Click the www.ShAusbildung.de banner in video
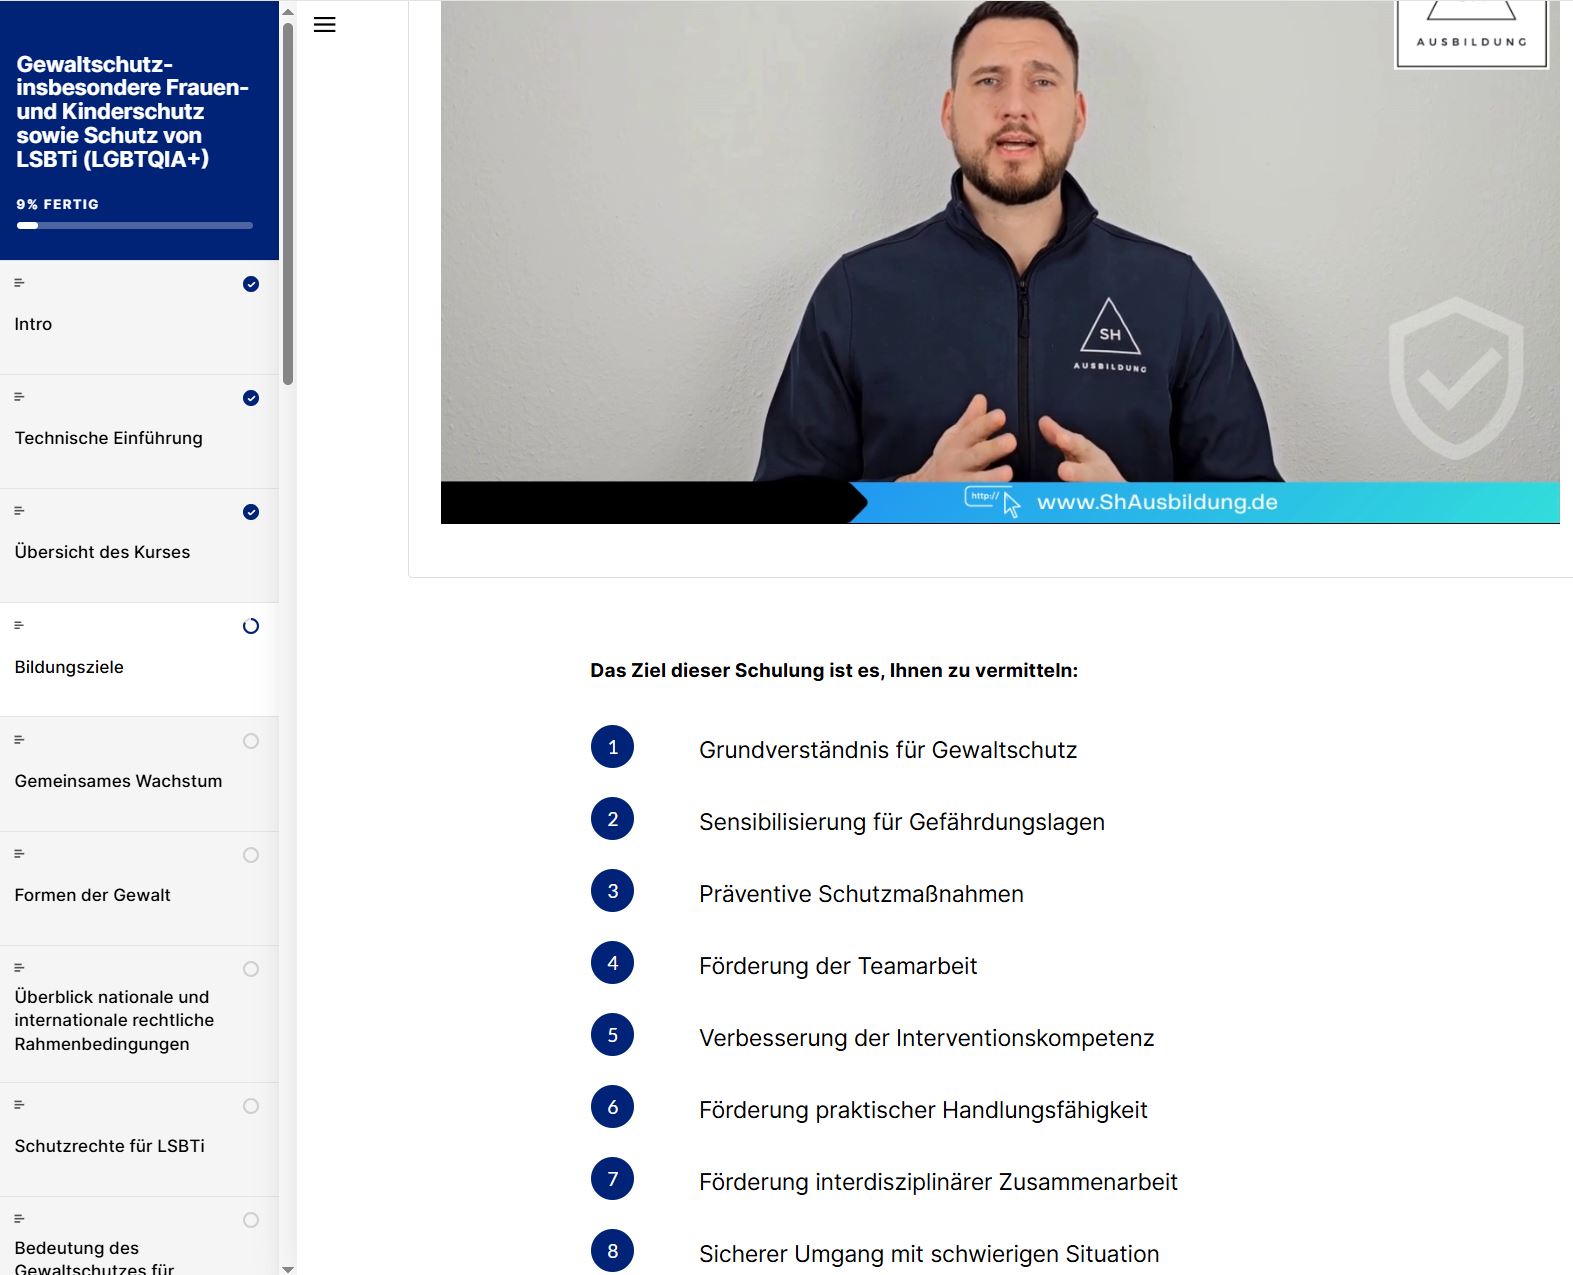Viewport: 1573px width, 1275px height. [x=1157, y=502]
